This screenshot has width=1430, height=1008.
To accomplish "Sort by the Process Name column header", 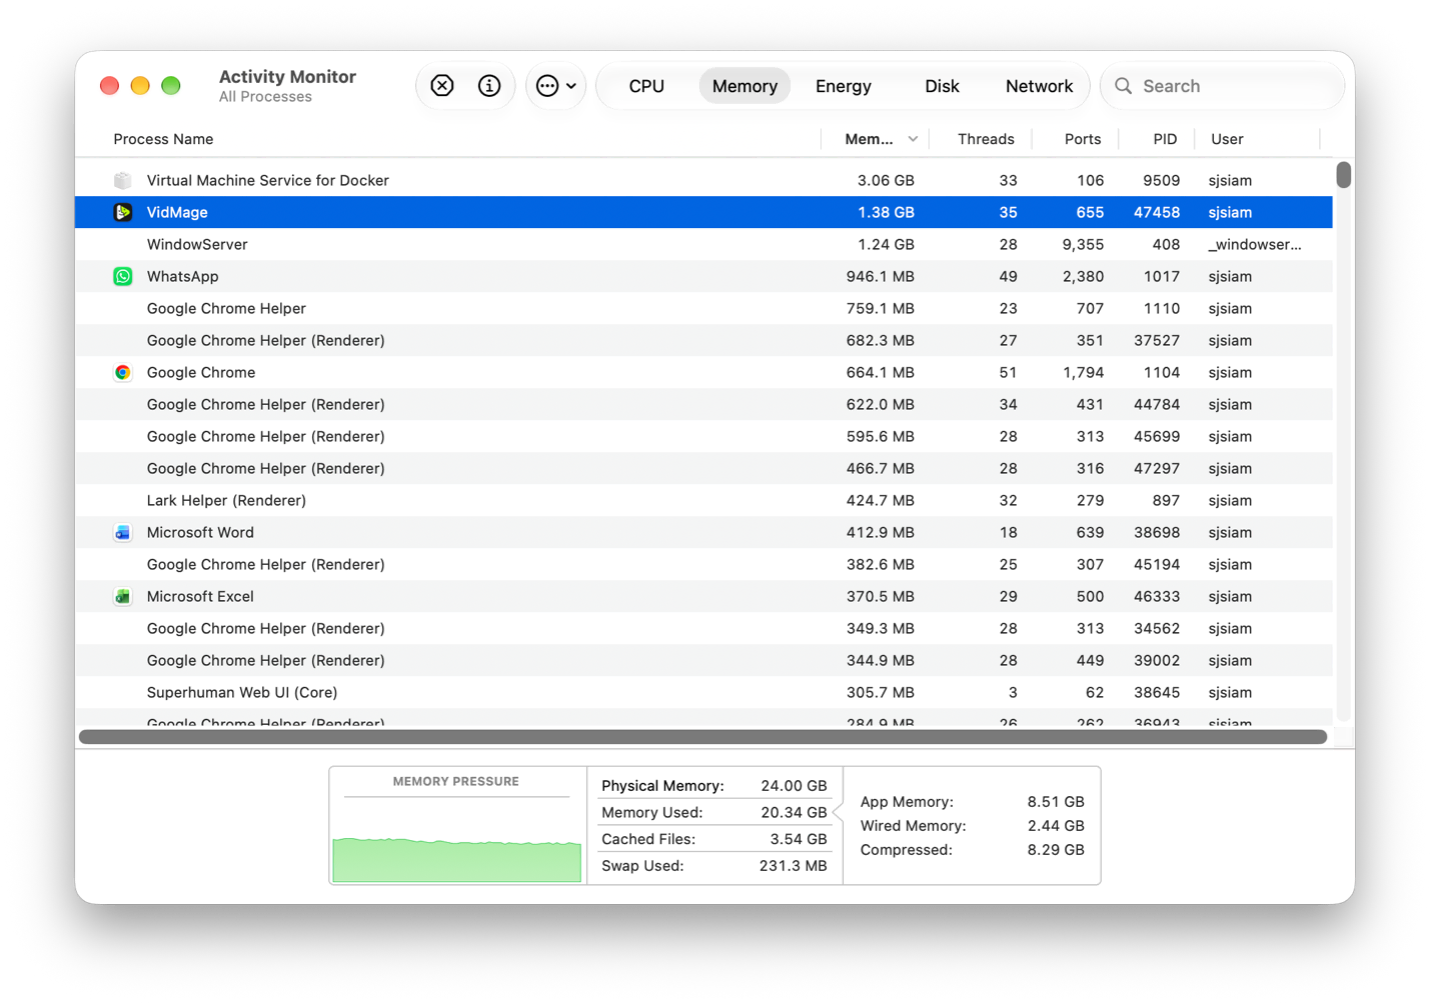I will pyautogui.click(x=163, y=139).
